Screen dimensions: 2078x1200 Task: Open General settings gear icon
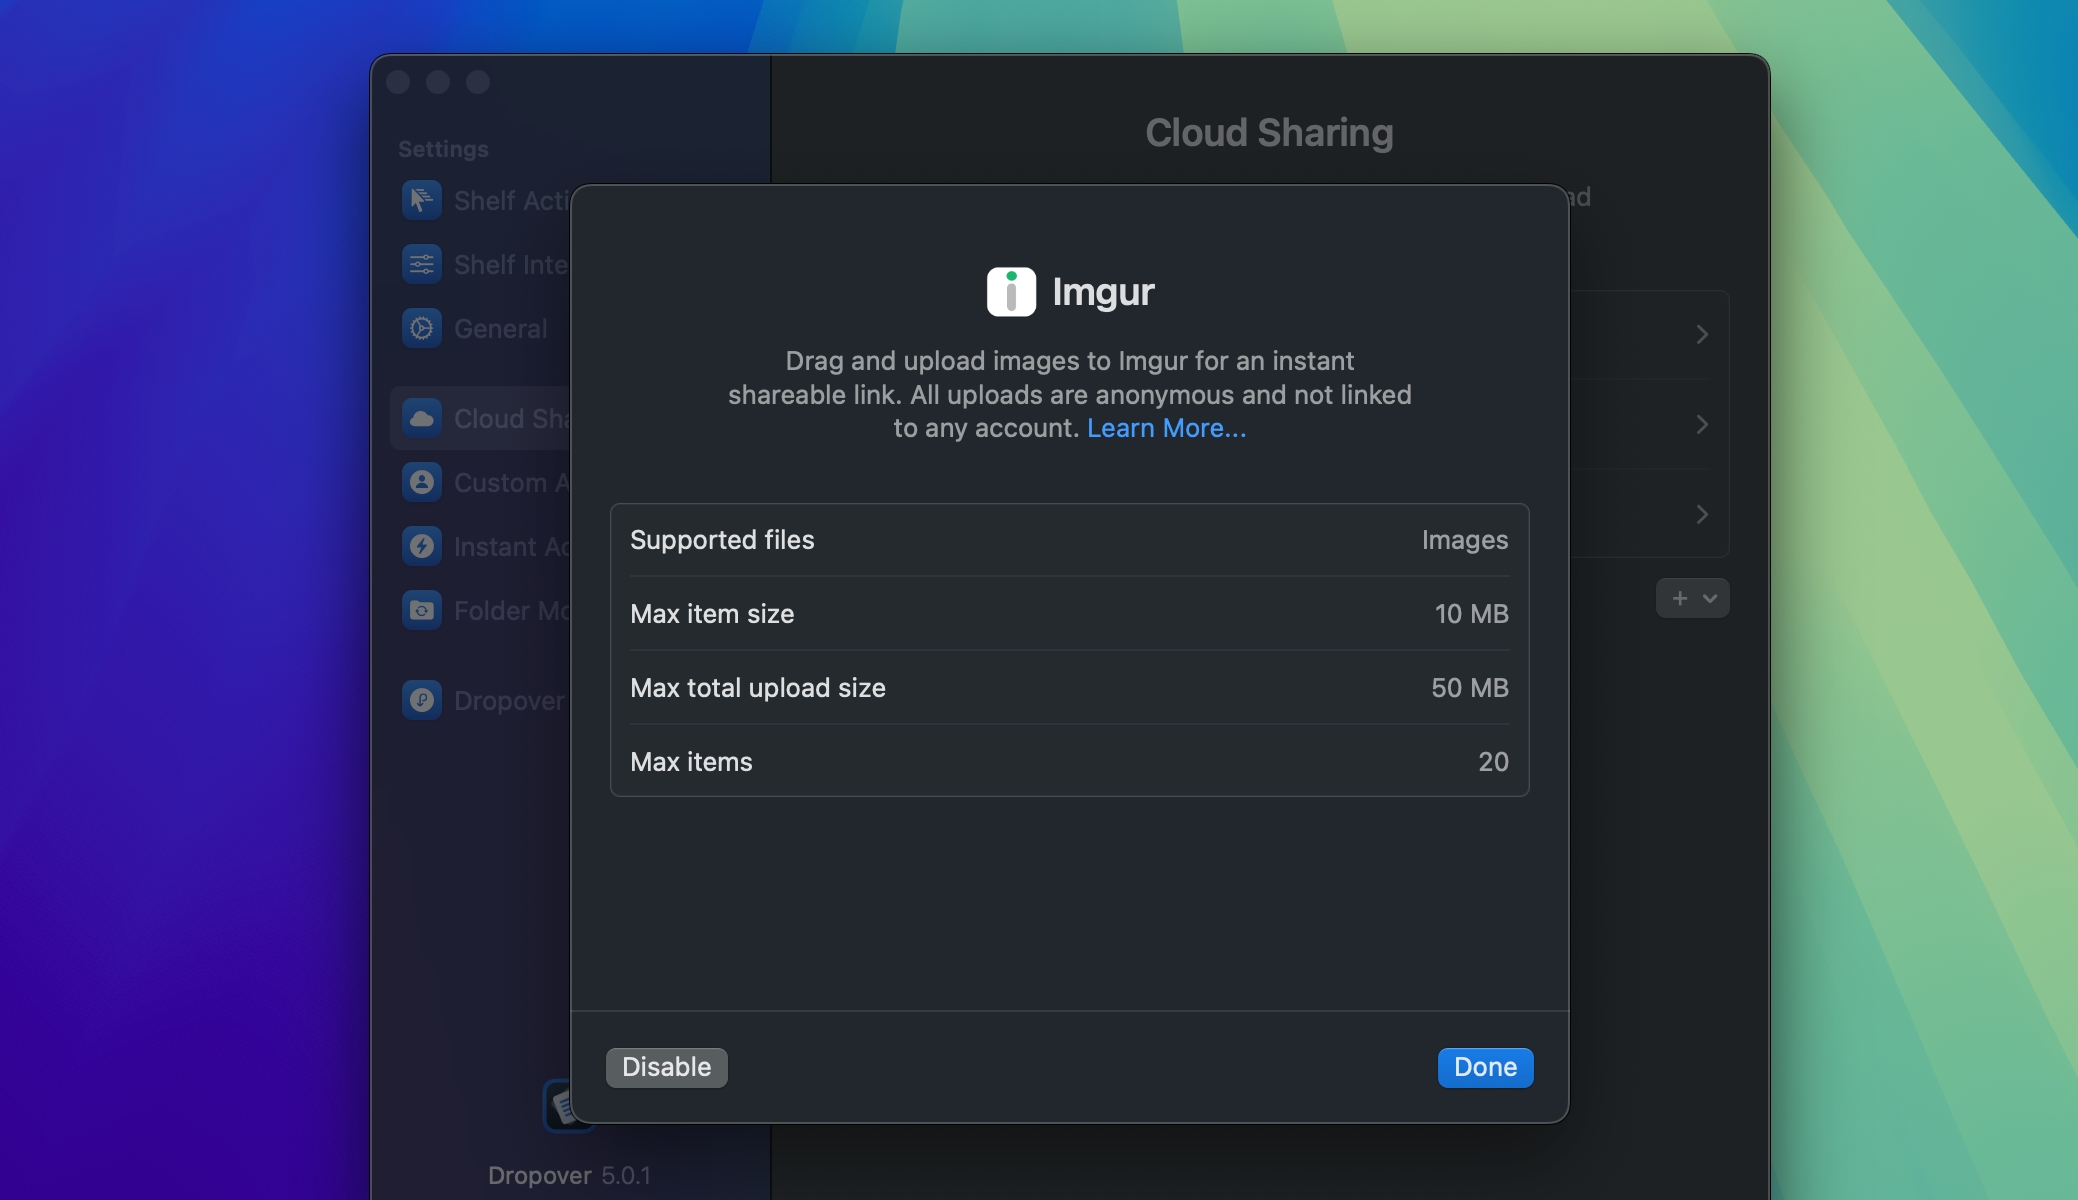422,328
